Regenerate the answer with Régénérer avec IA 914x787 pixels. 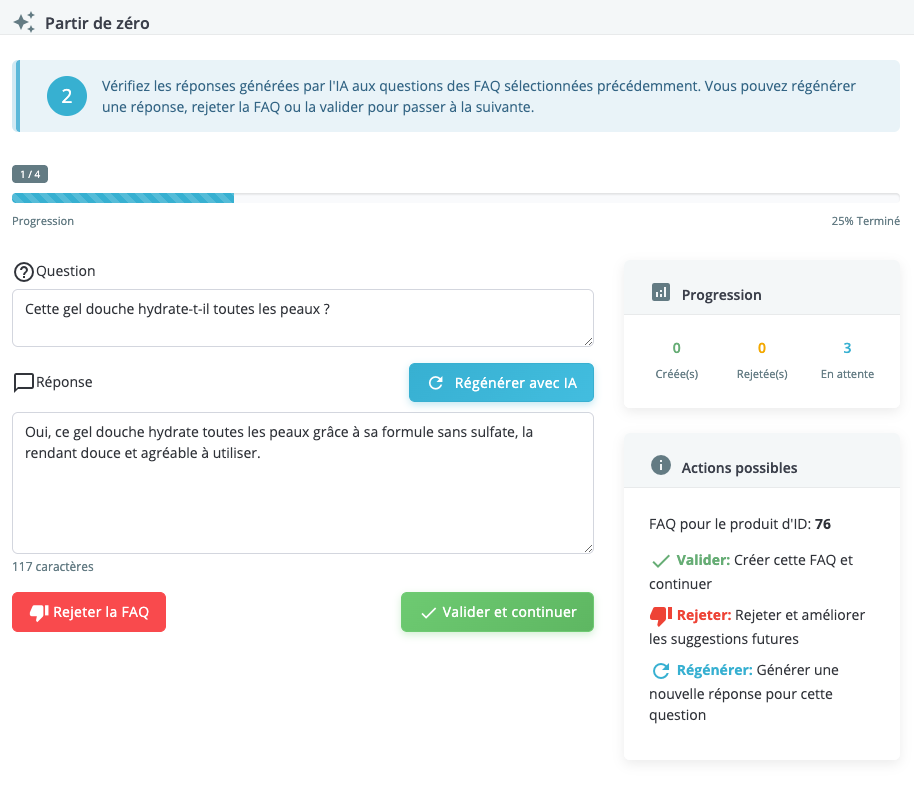tap(501, 382)
